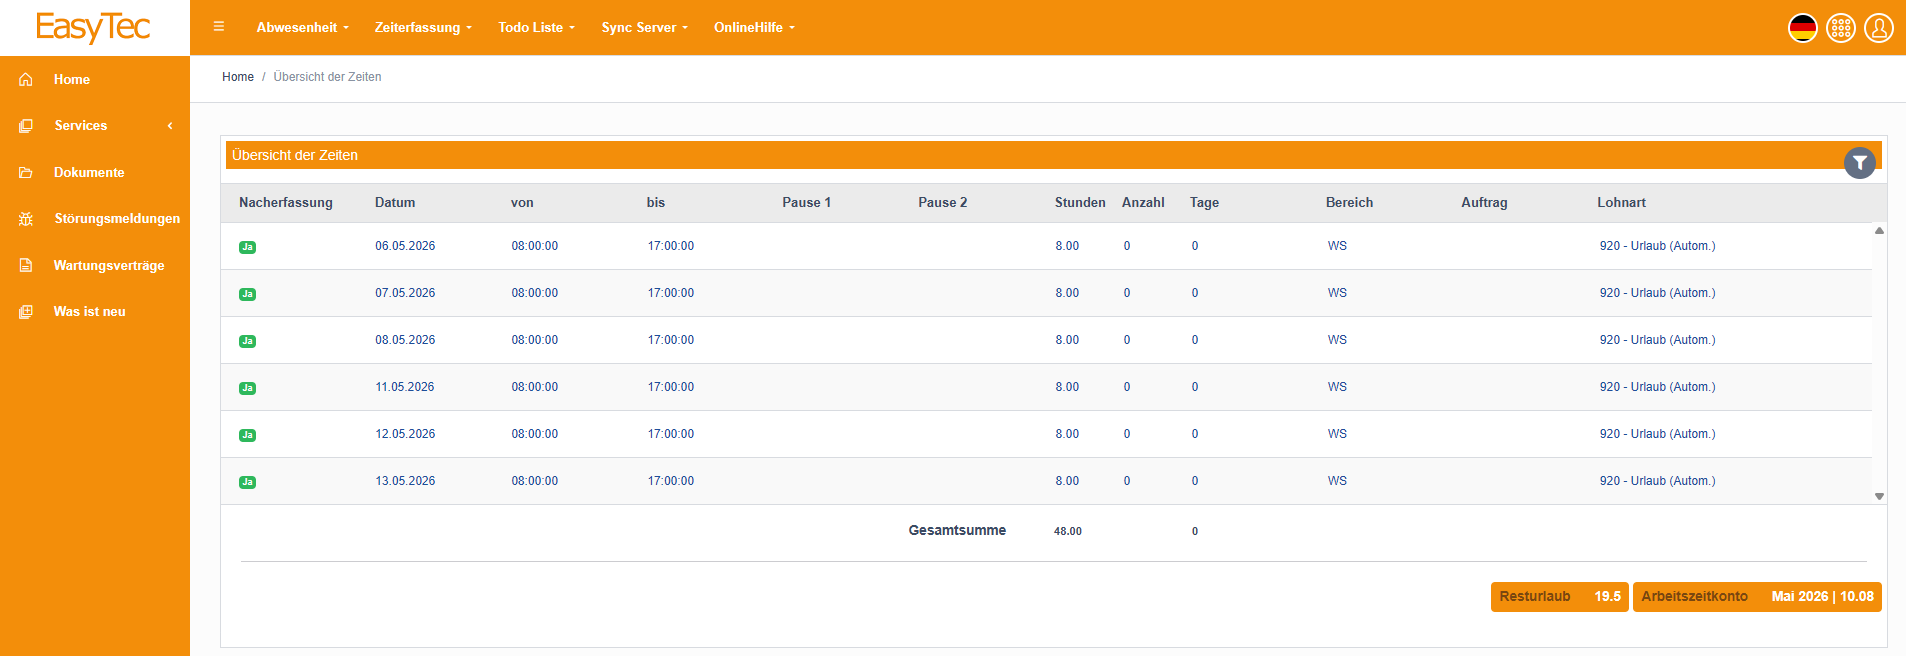Click the Home breadcrumb link

click(238, 77)
